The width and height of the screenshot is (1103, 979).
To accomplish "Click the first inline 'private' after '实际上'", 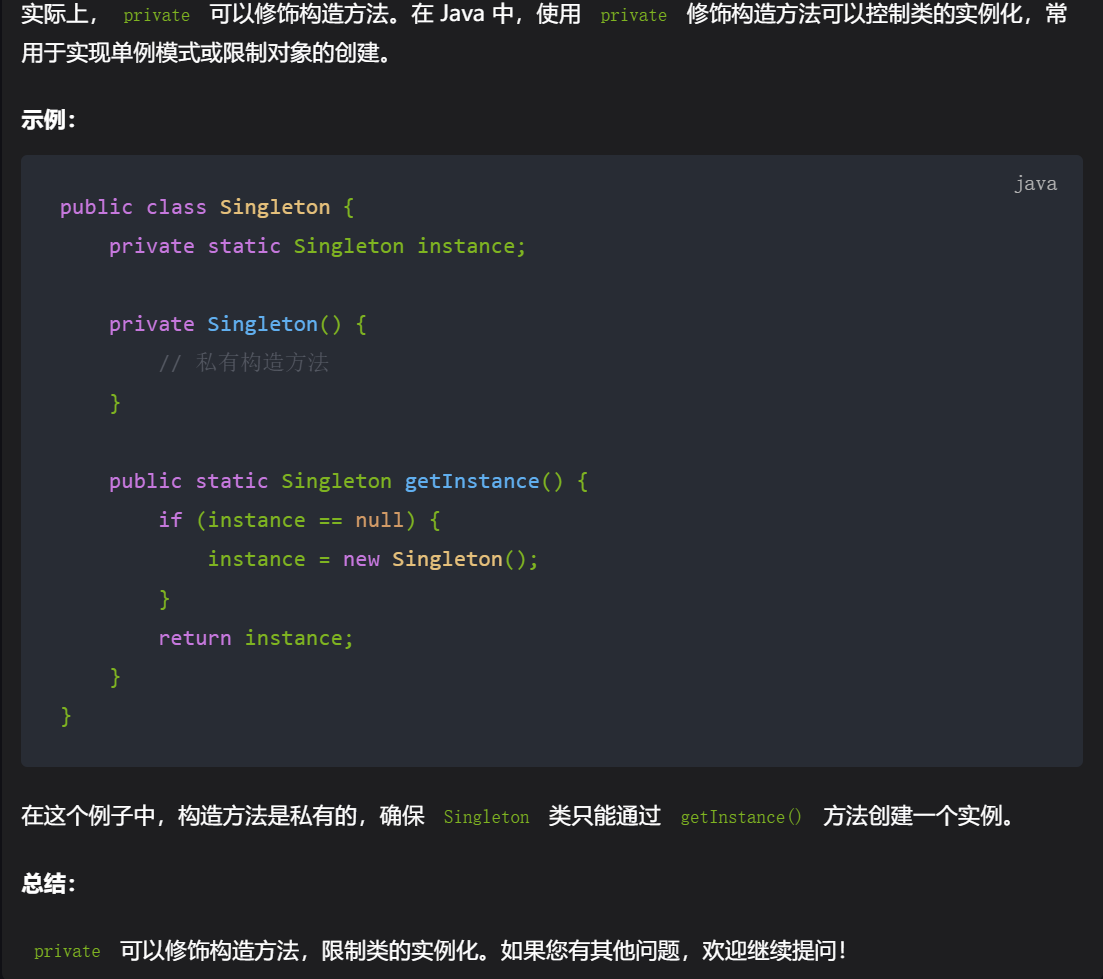I will 156,15.
